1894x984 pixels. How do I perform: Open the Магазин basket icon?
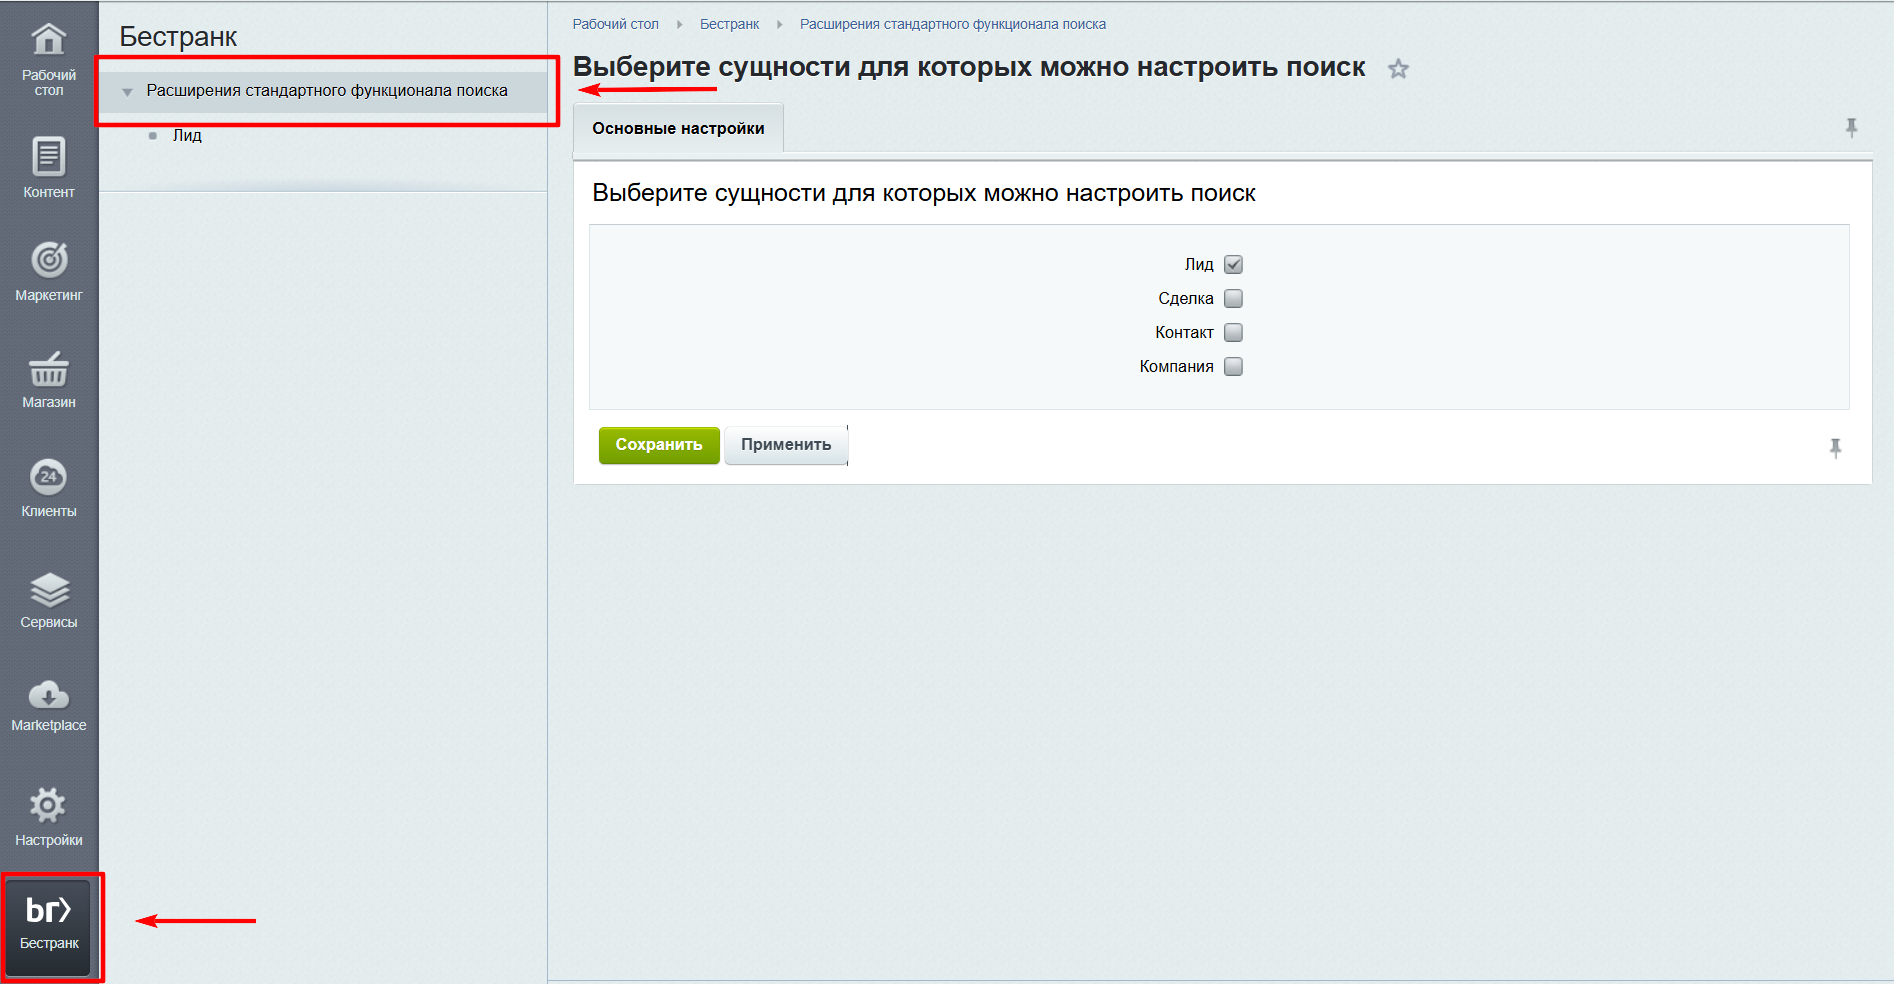pyautogui.click(x=48, y=370)
